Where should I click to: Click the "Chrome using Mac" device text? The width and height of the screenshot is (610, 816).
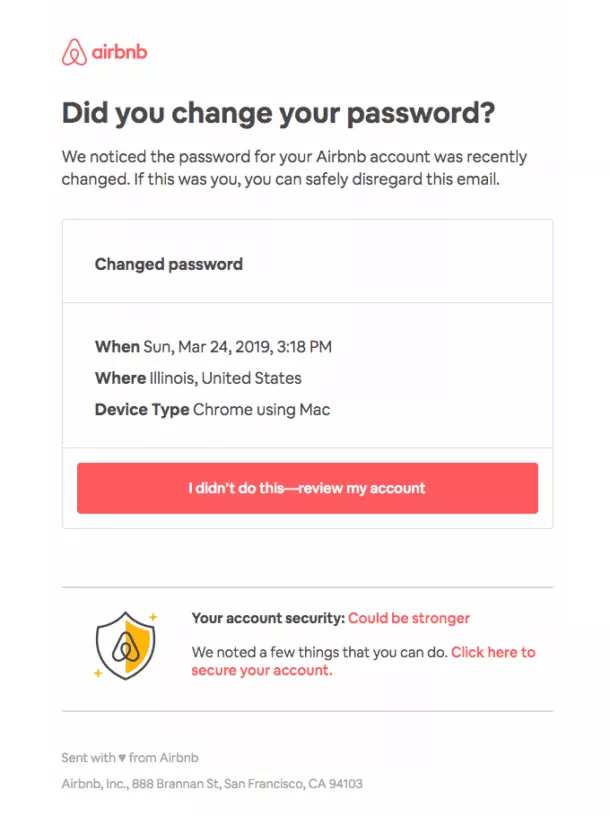(261, 409)
